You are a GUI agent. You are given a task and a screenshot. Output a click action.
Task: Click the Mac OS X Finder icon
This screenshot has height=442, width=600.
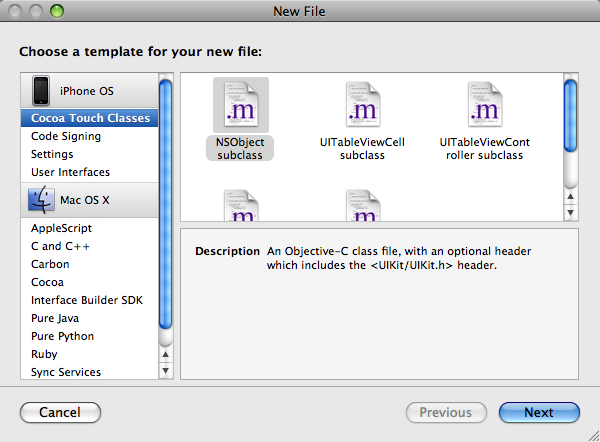(x=41, y=200)
